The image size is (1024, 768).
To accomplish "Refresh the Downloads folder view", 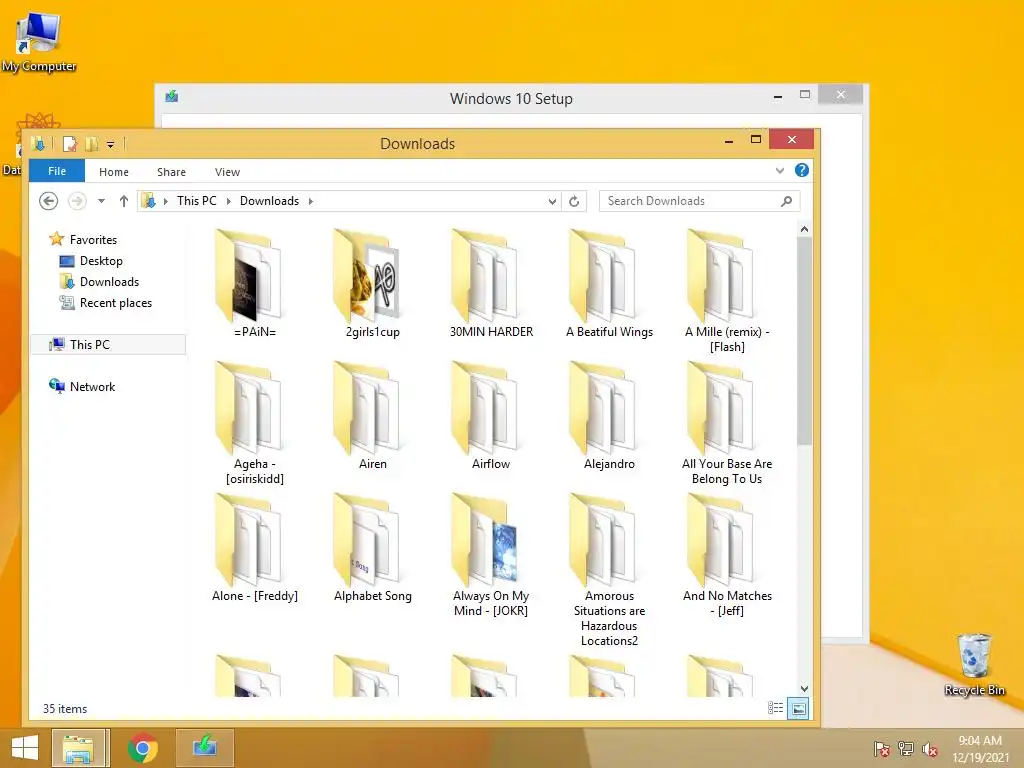I will (574, 201).
